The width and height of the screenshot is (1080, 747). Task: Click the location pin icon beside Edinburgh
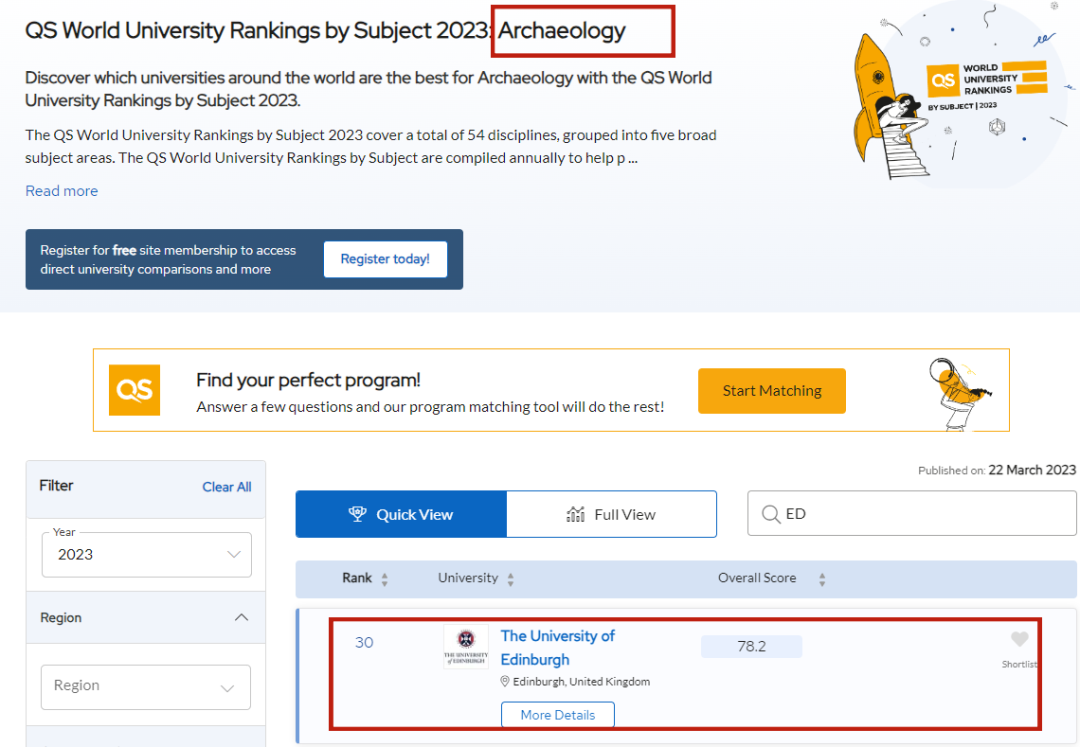pos(505,682)
